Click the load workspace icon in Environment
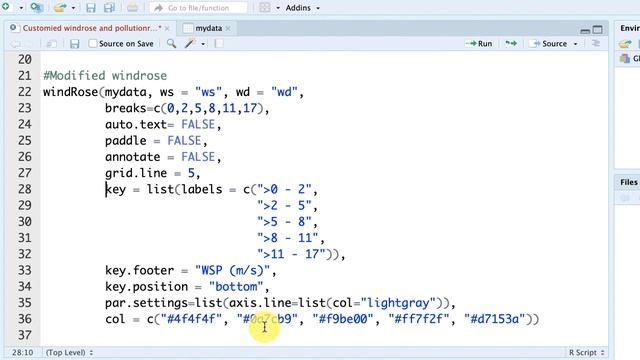 [x=625, y=44]
